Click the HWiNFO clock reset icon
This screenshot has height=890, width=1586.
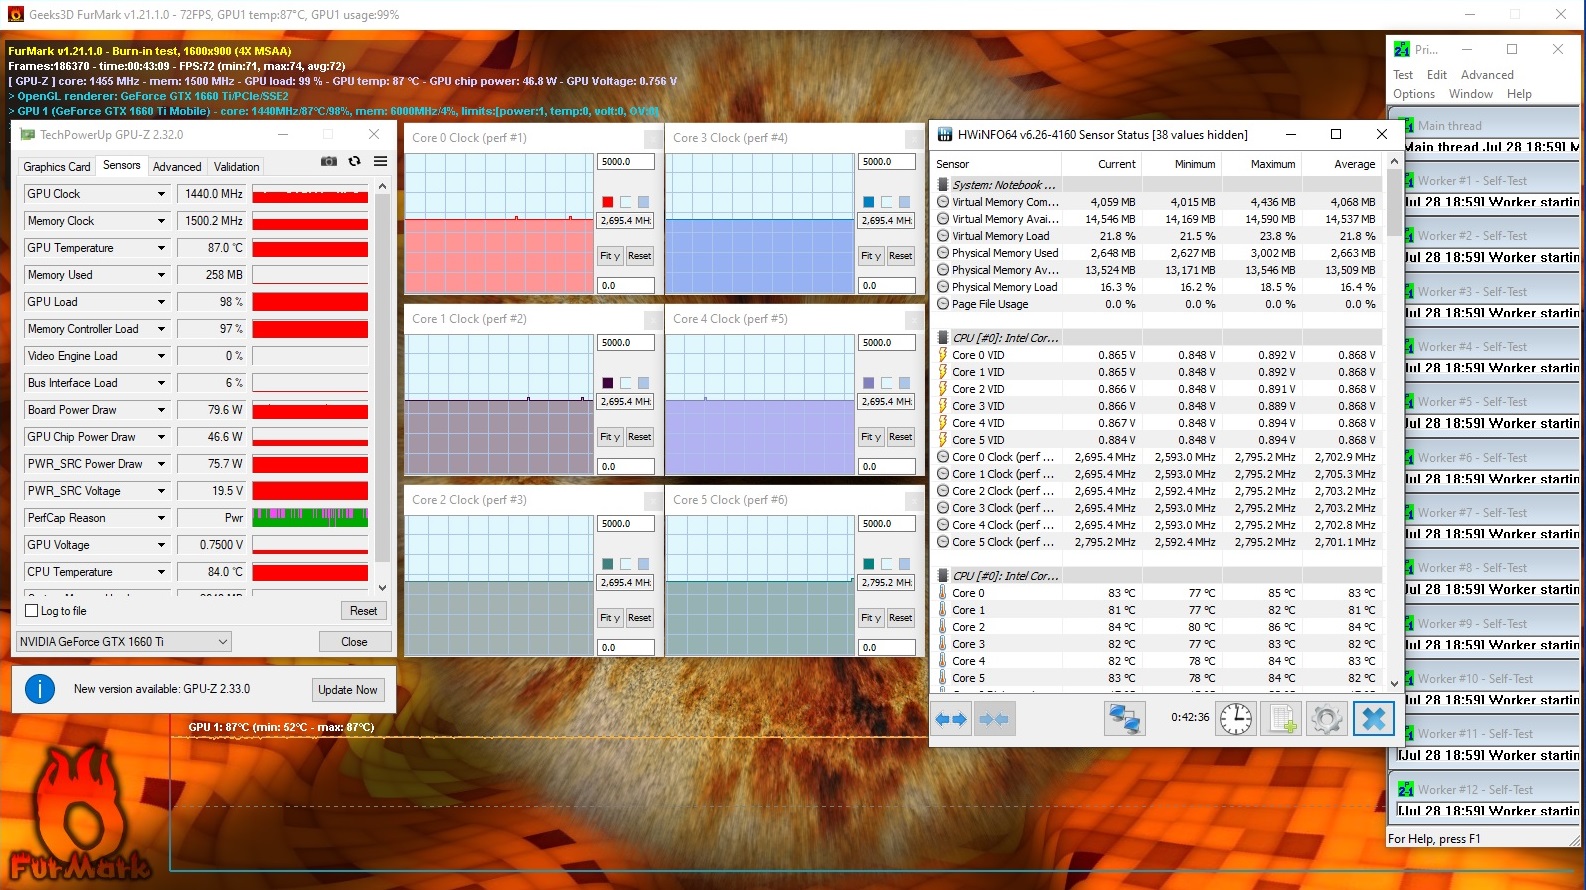1236,719
